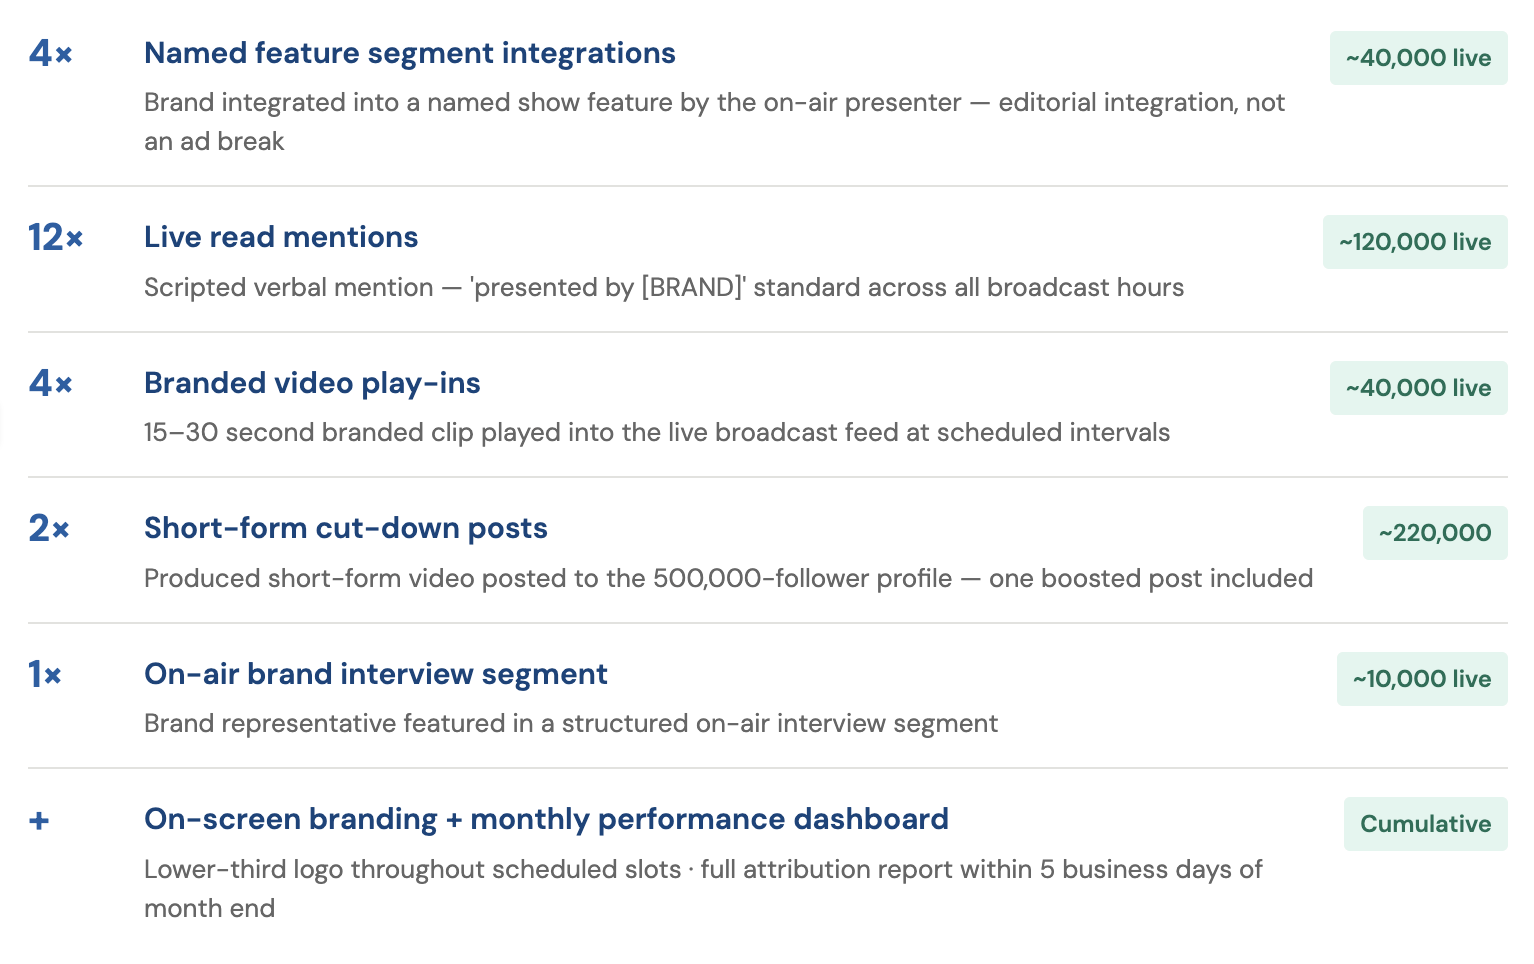Click the '~40,000 live' badge beside Named feature
Viewport: 1534px width, 964px height.
coord(1419,58)
